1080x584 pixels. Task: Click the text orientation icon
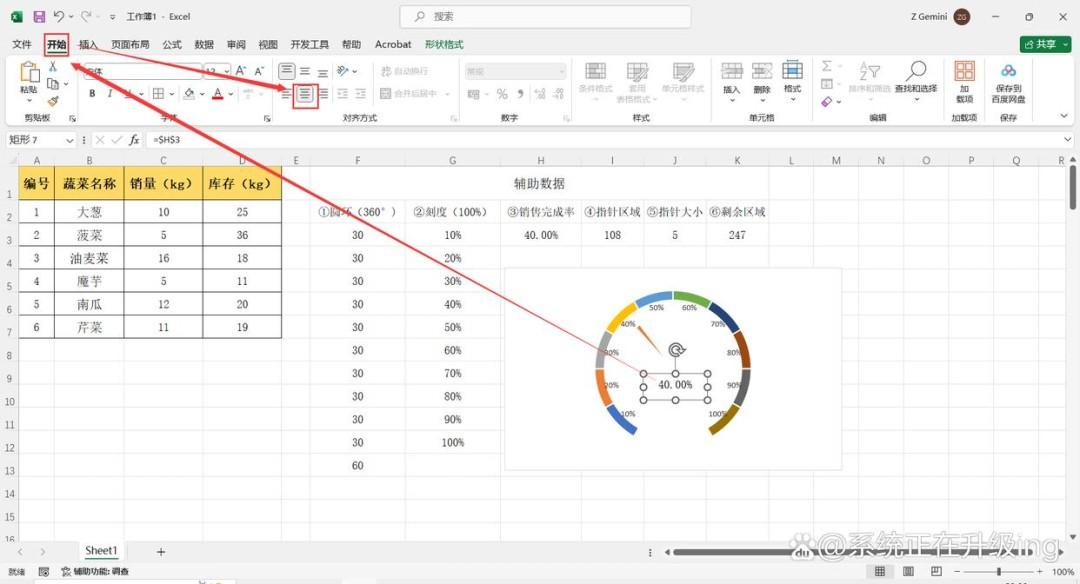click(342, 71)
